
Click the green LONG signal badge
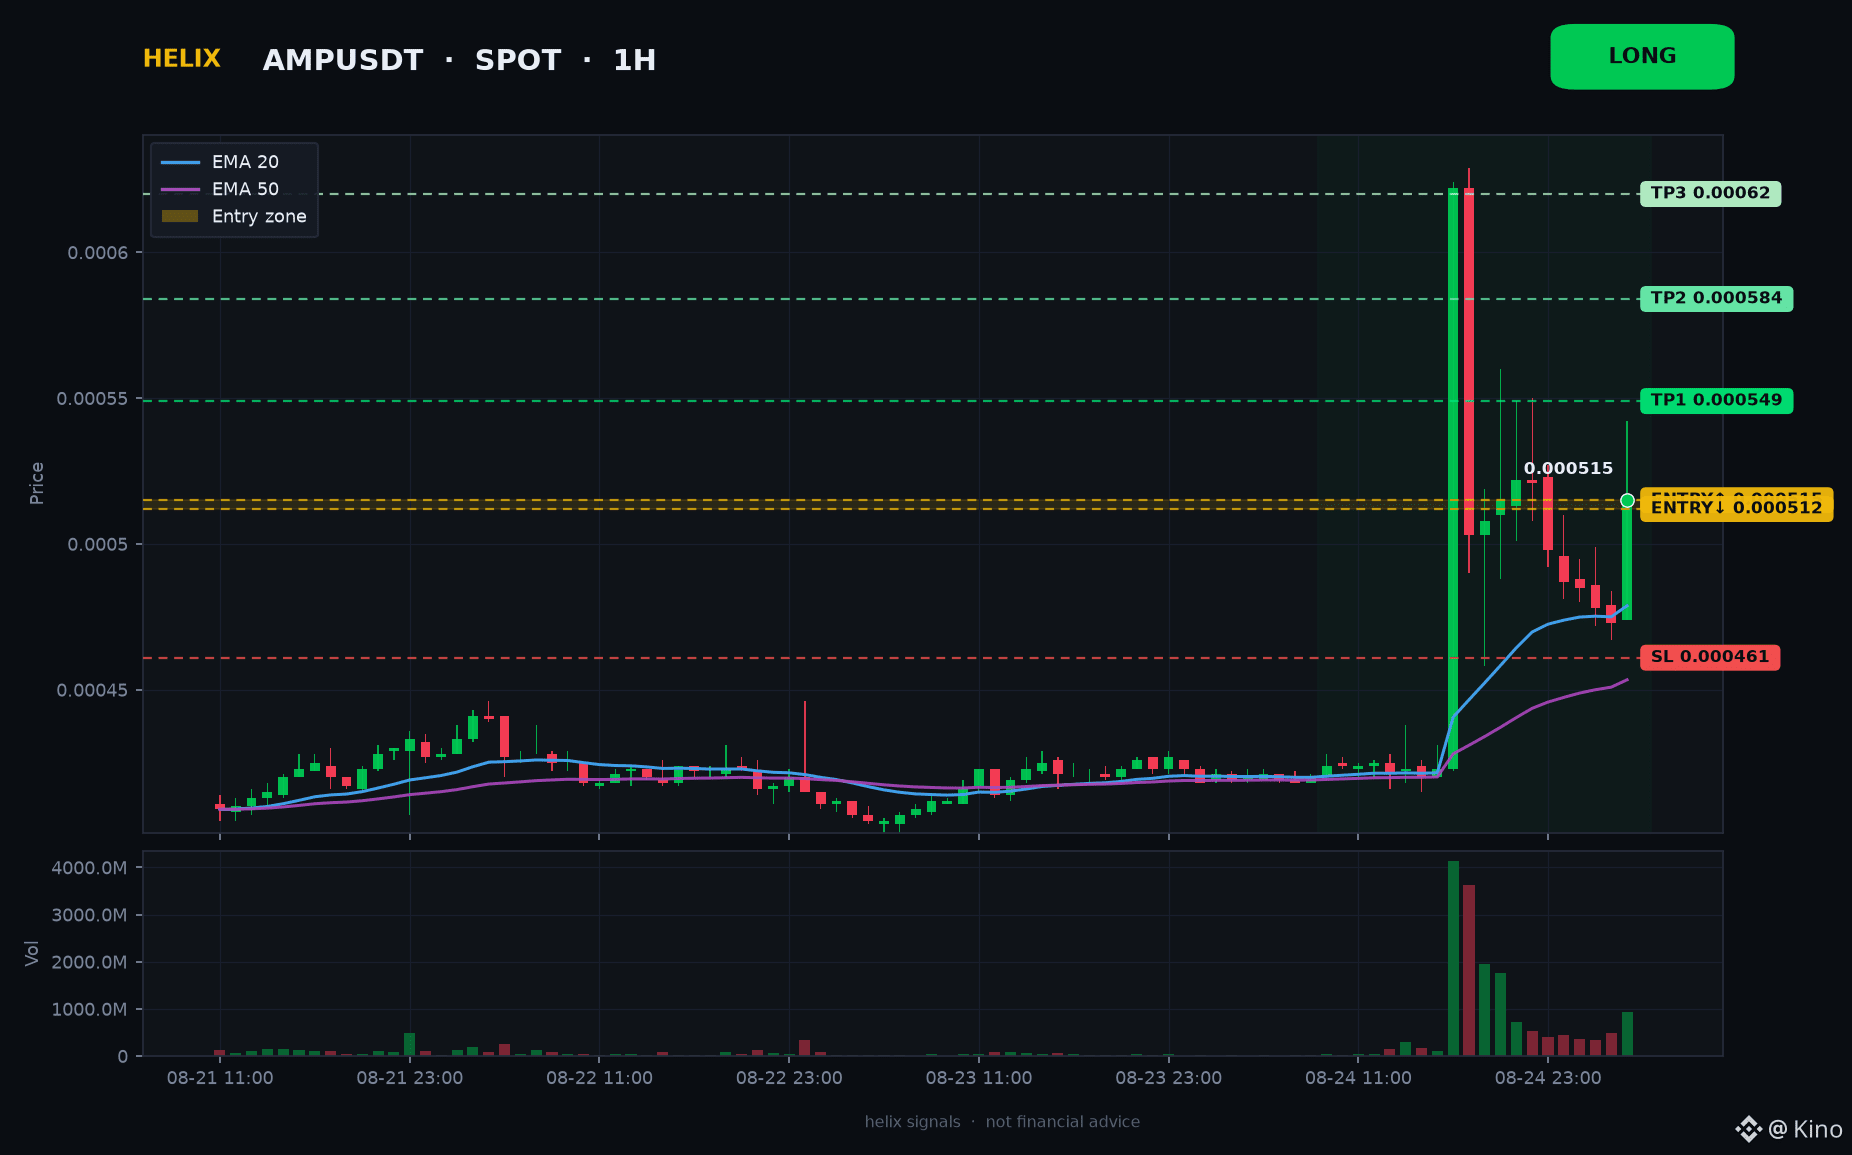point(1642,57)
